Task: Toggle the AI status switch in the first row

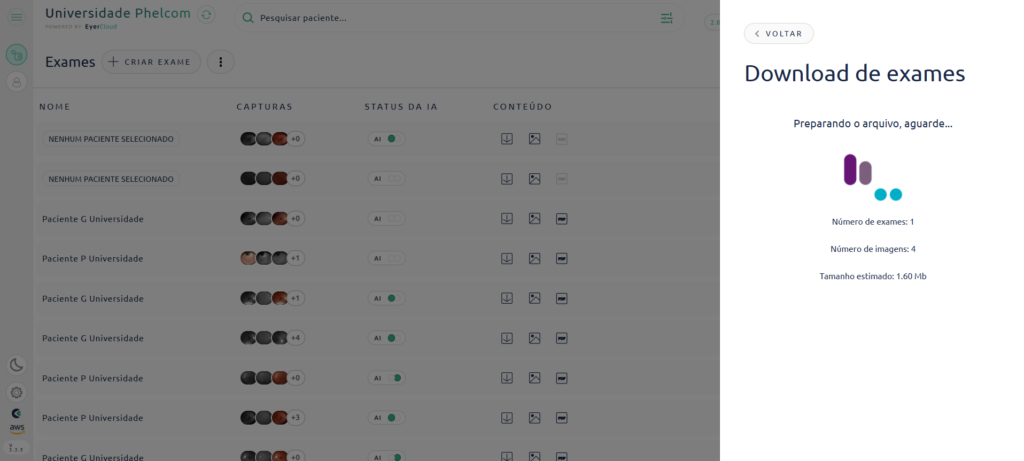Action: tap(386, 139)
